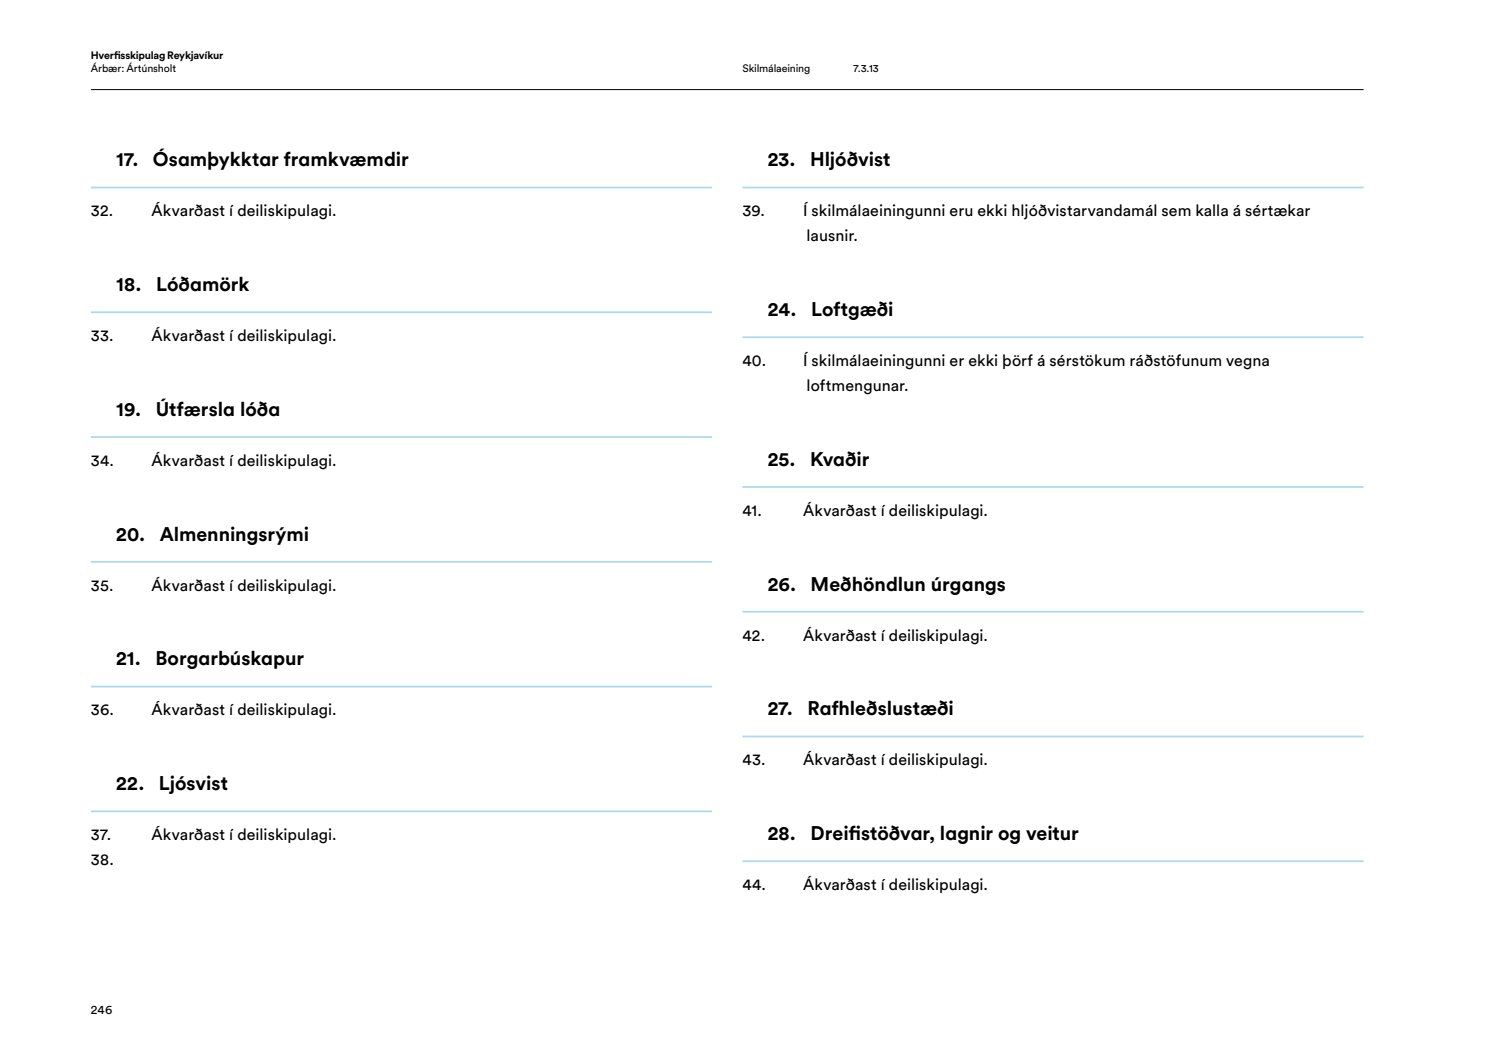Click paragraph 39 about hljóðvistarvandamál

pos(1055,223)
